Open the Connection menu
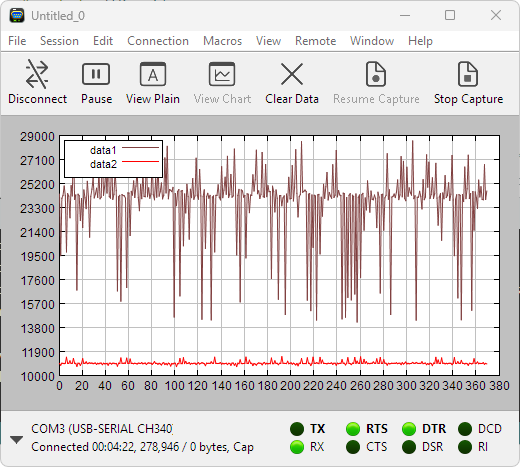The width and height of the screenshot is (520, 467). point(158,41)
